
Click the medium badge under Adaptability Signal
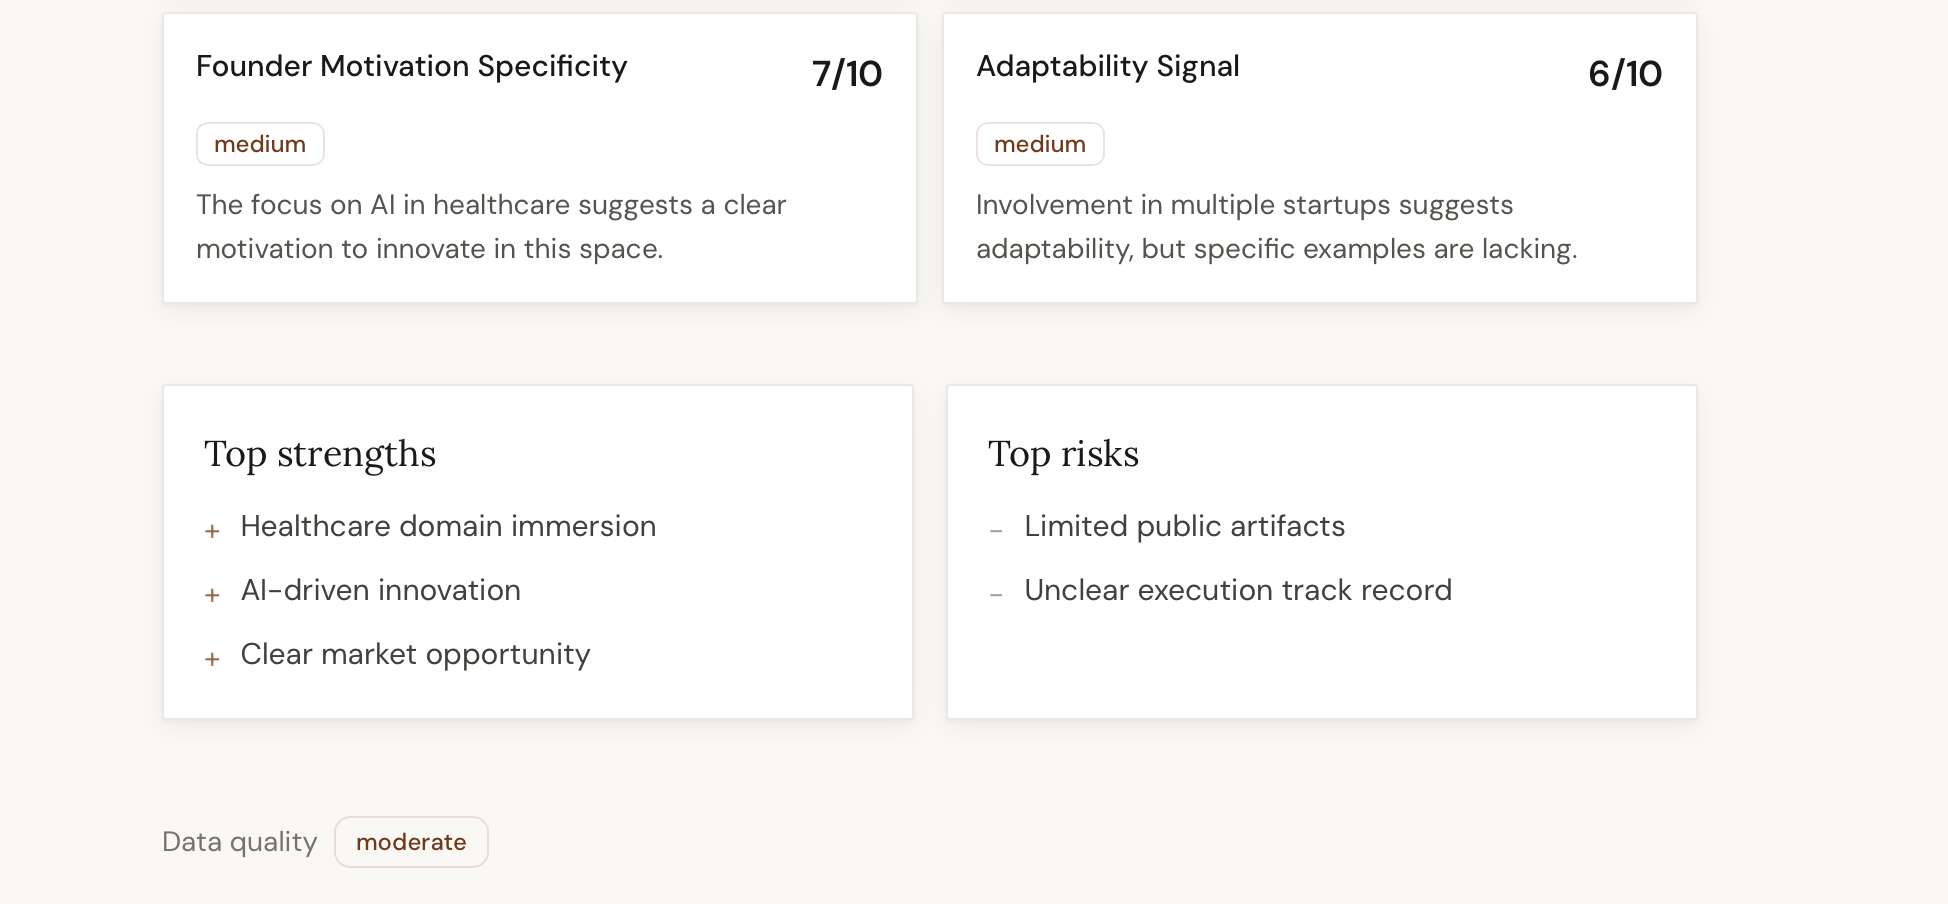(1040, 144)
